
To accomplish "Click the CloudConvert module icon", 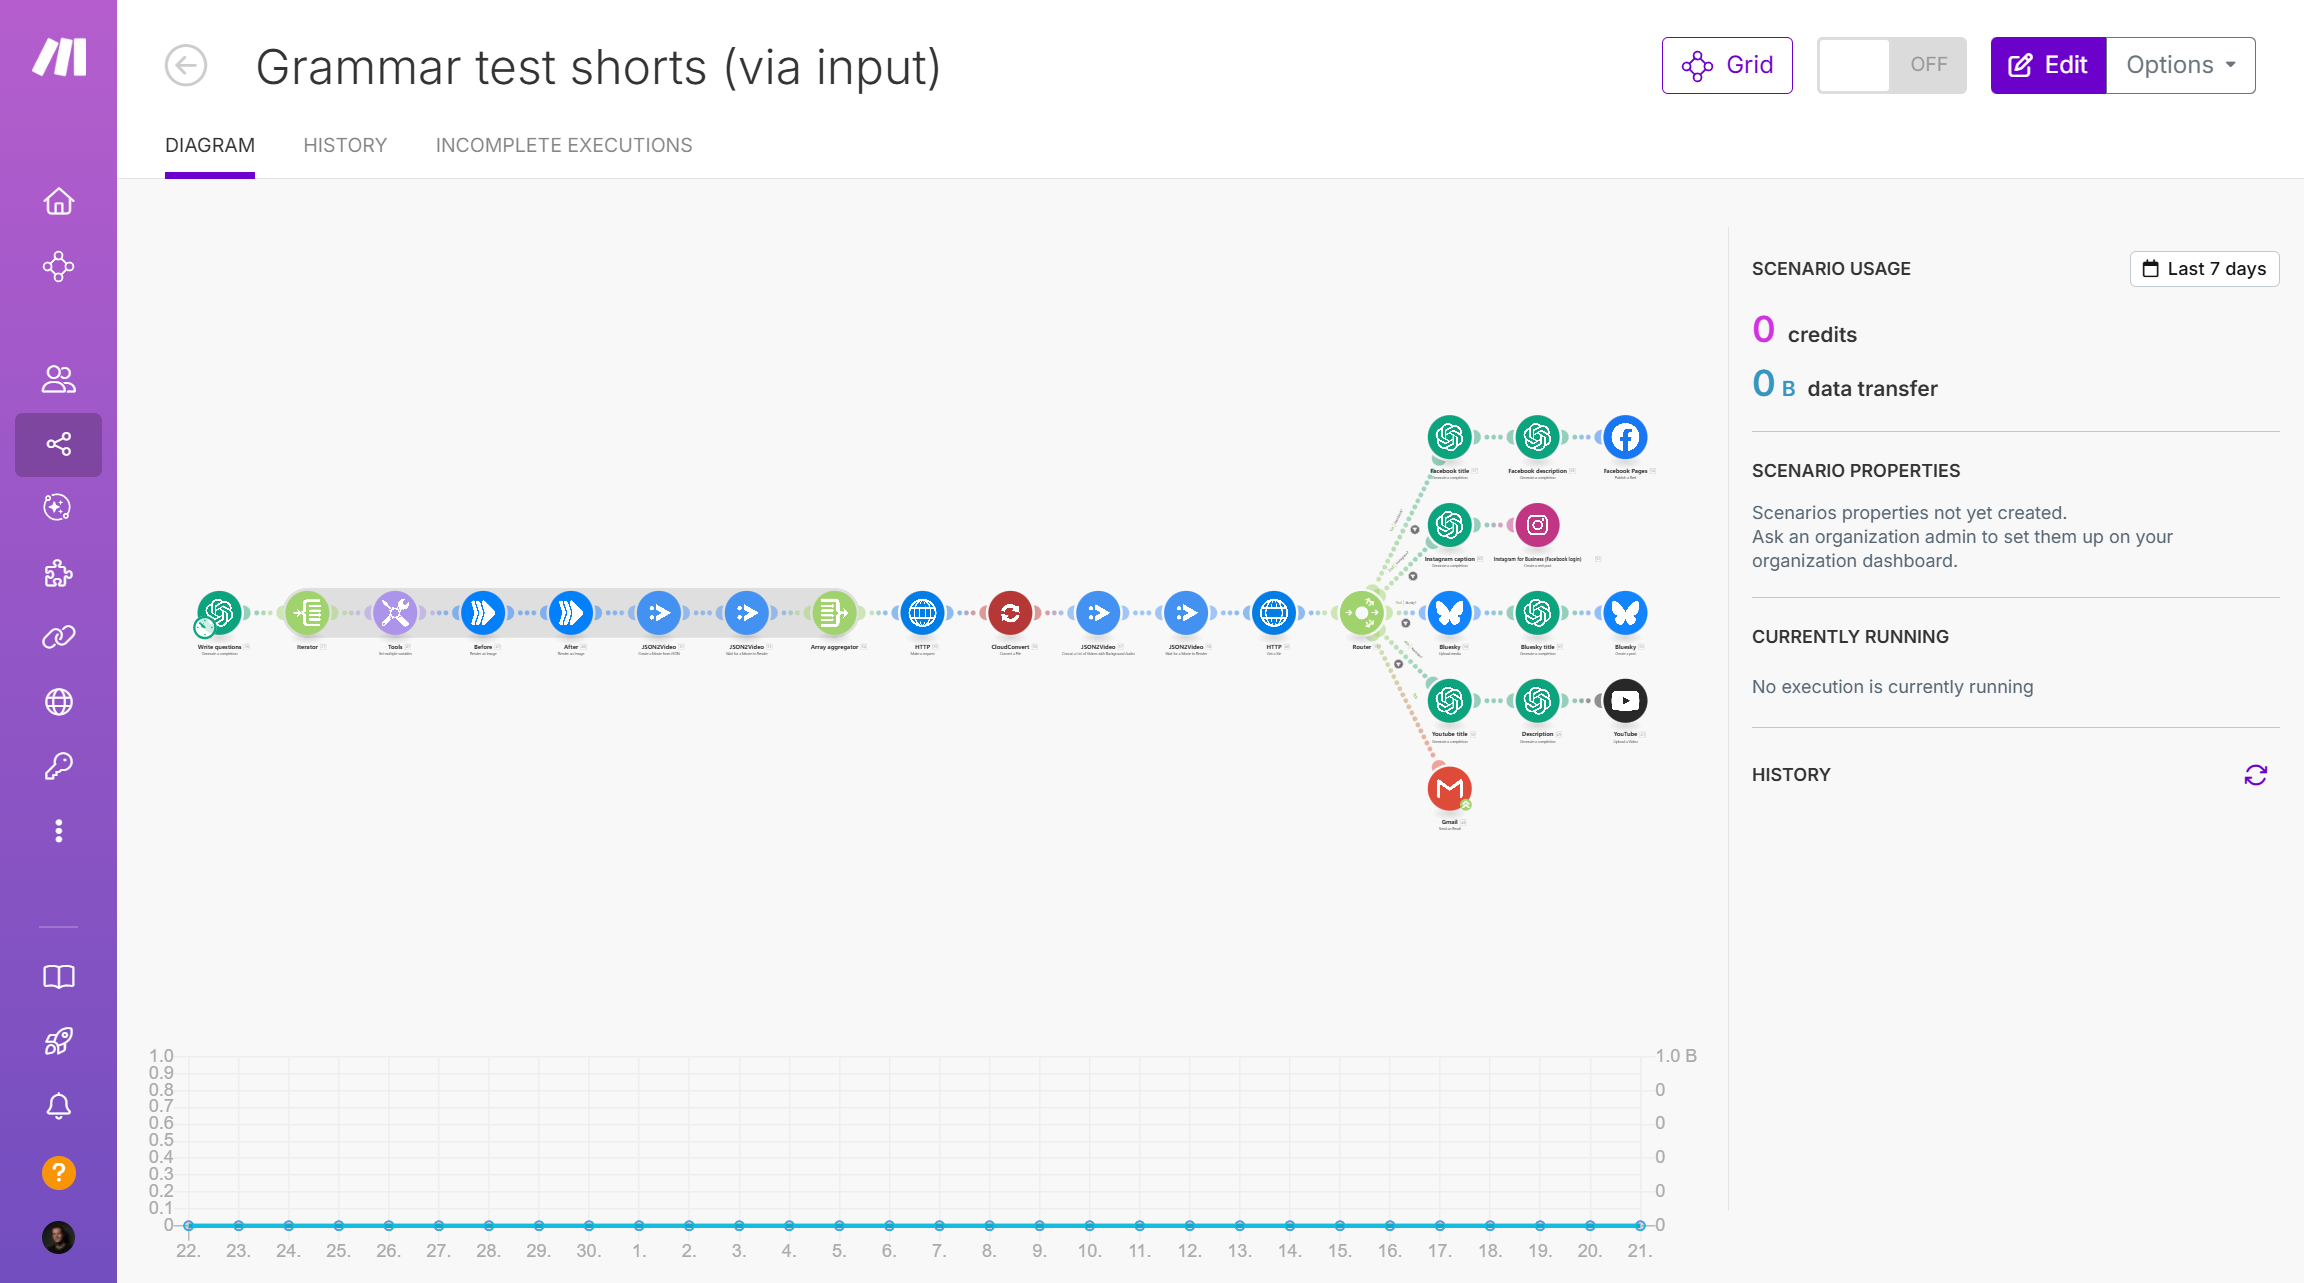I will 1010,613.
